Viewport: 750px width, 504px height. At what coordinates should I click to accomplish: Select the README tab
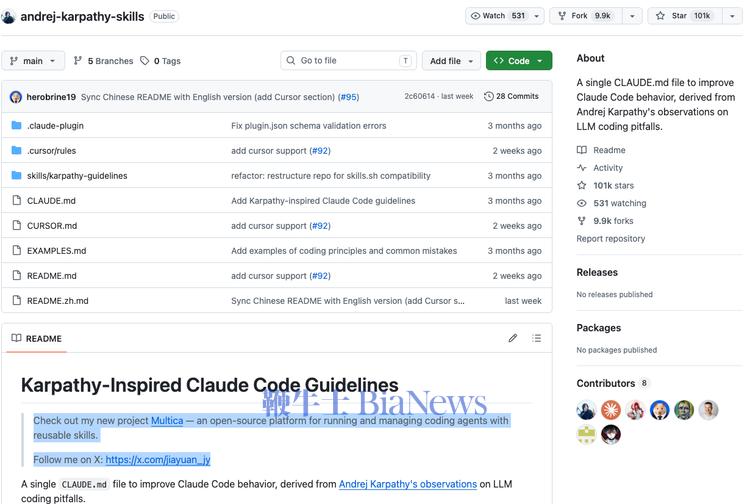click(36, 339)
